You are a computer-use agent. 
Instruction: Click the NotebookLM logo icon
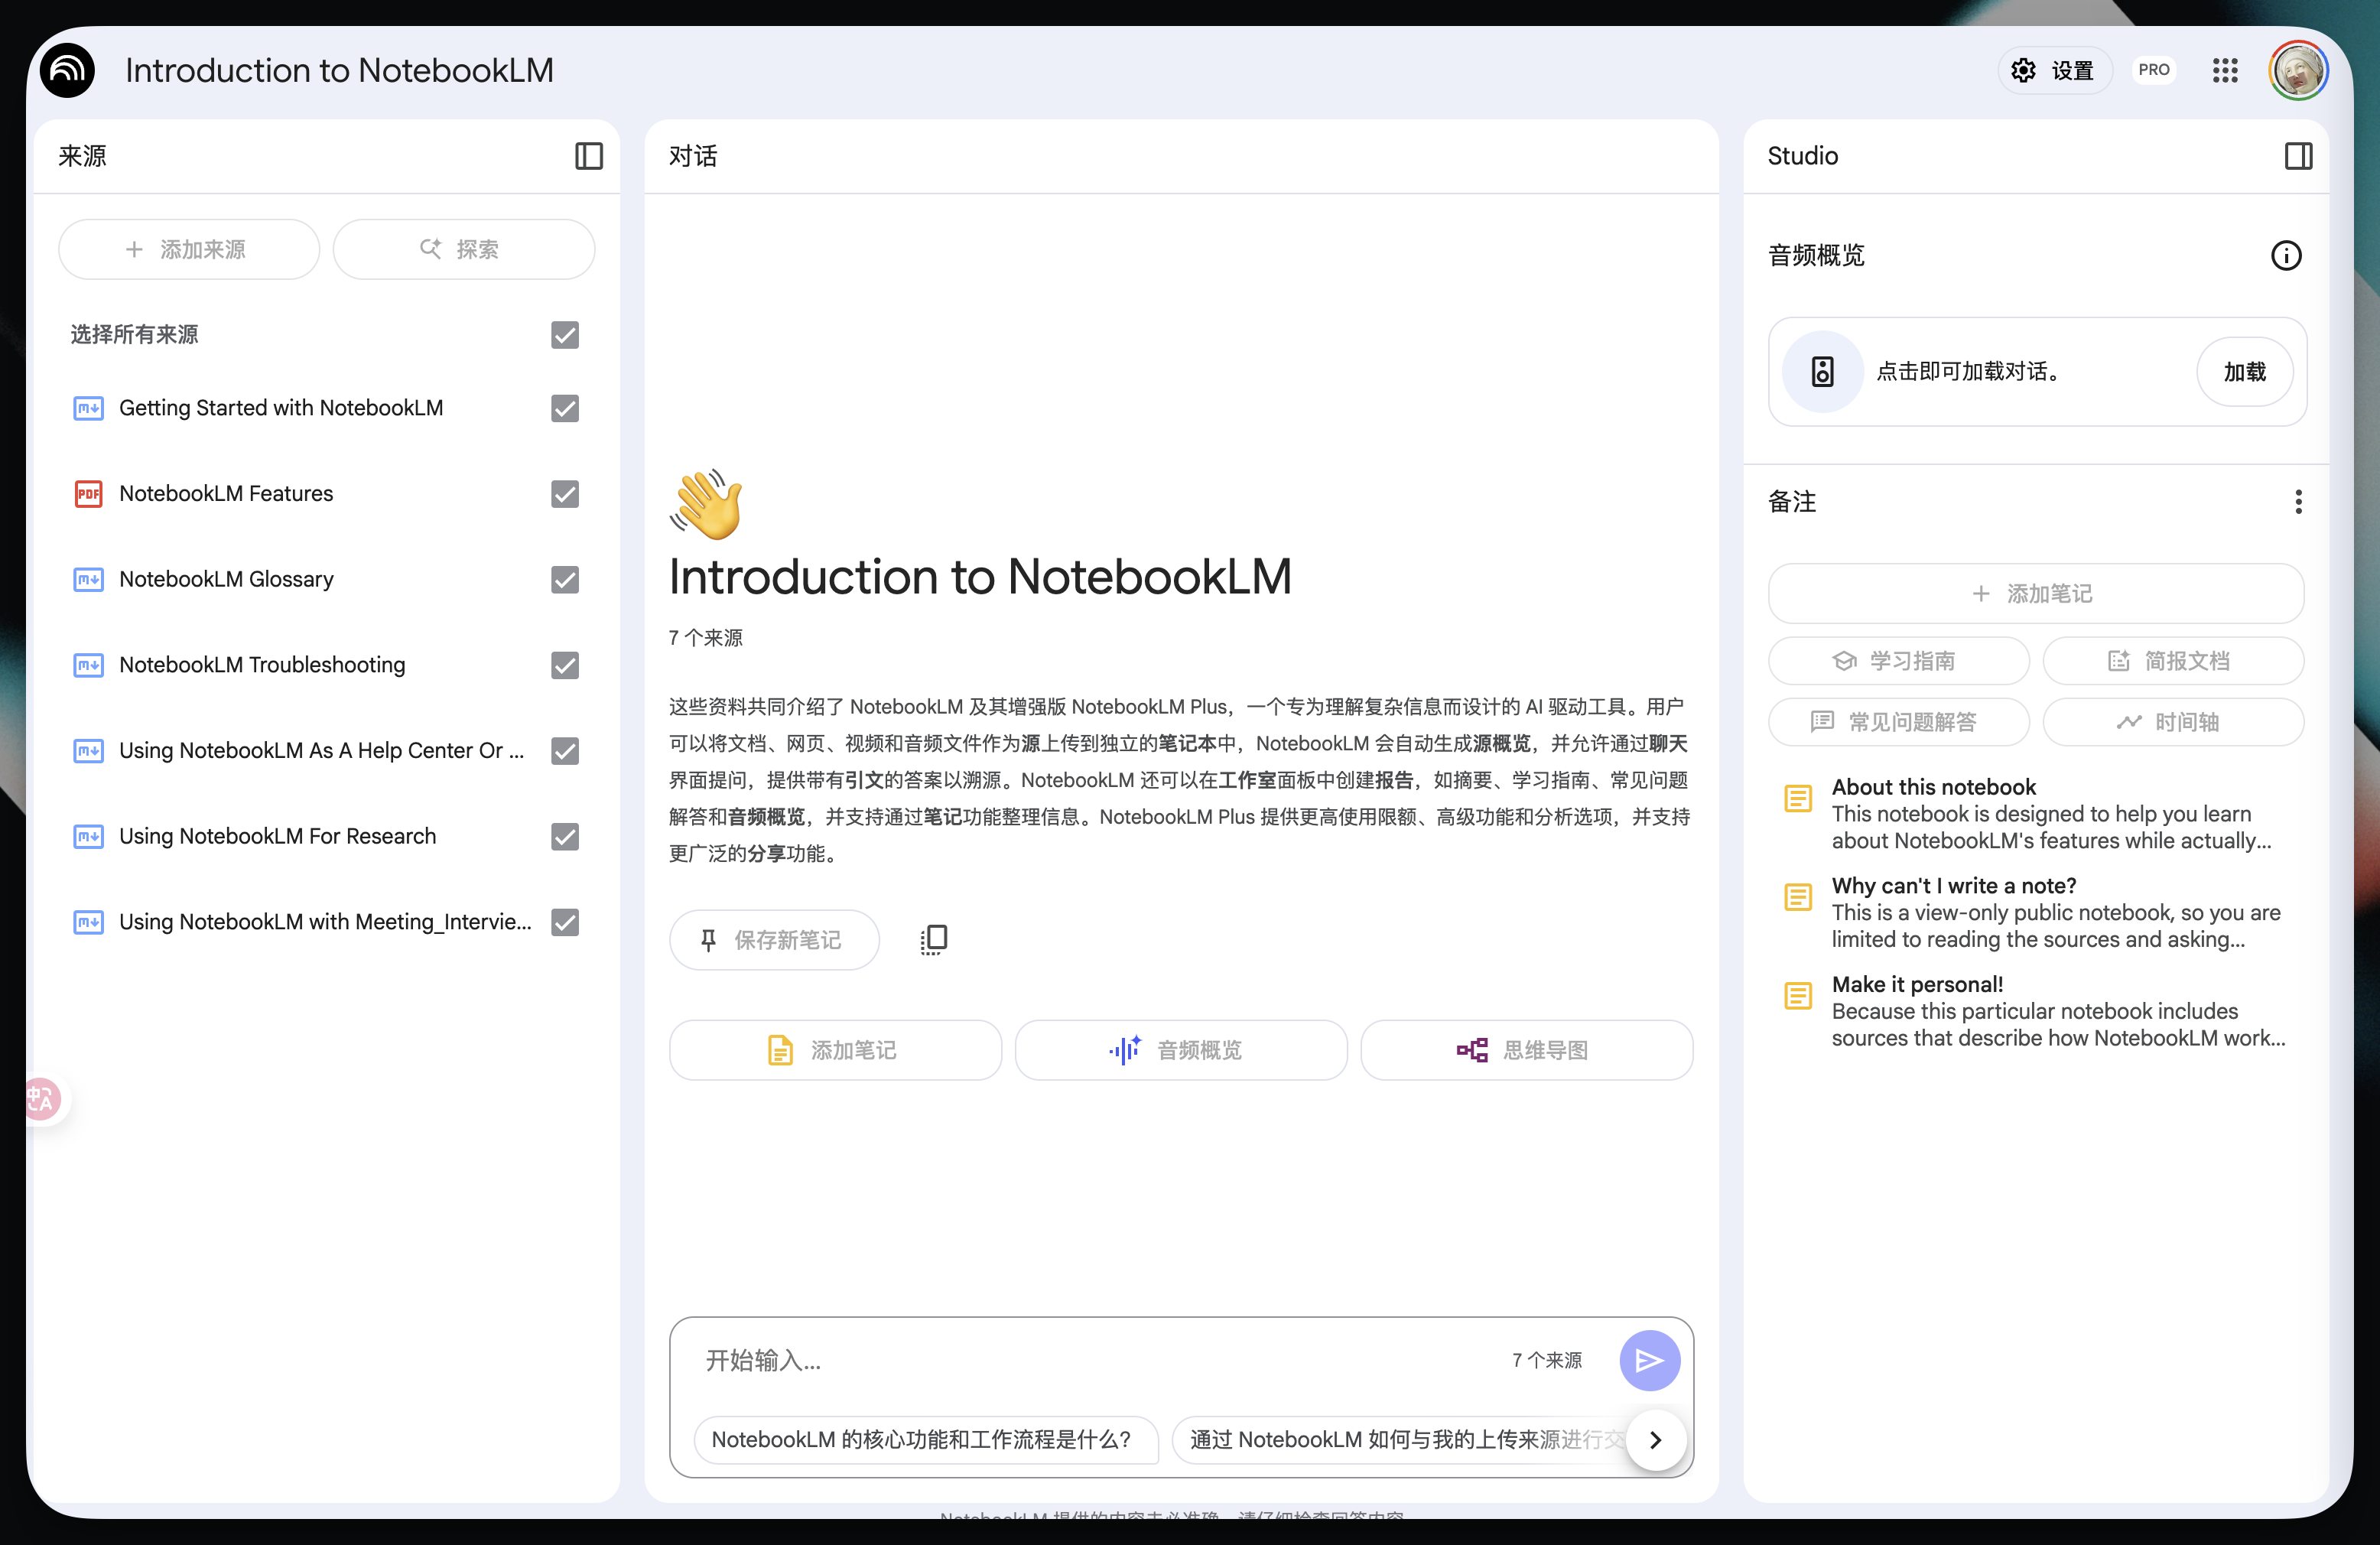68,70
